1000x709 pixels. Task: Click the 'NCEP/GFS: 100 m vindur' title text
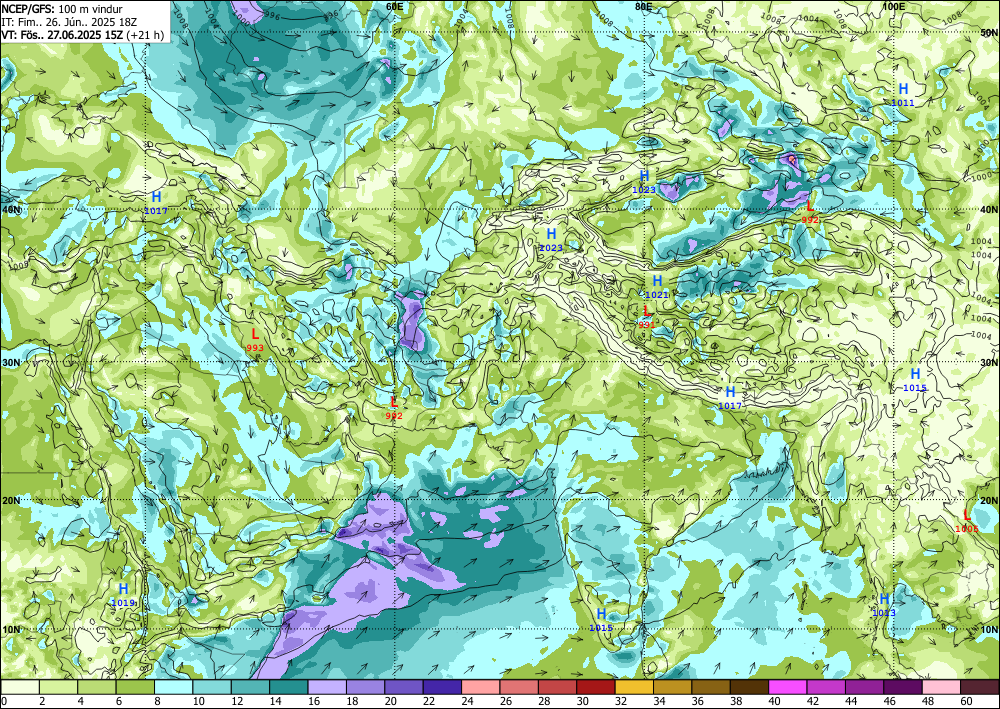[62, 9]
